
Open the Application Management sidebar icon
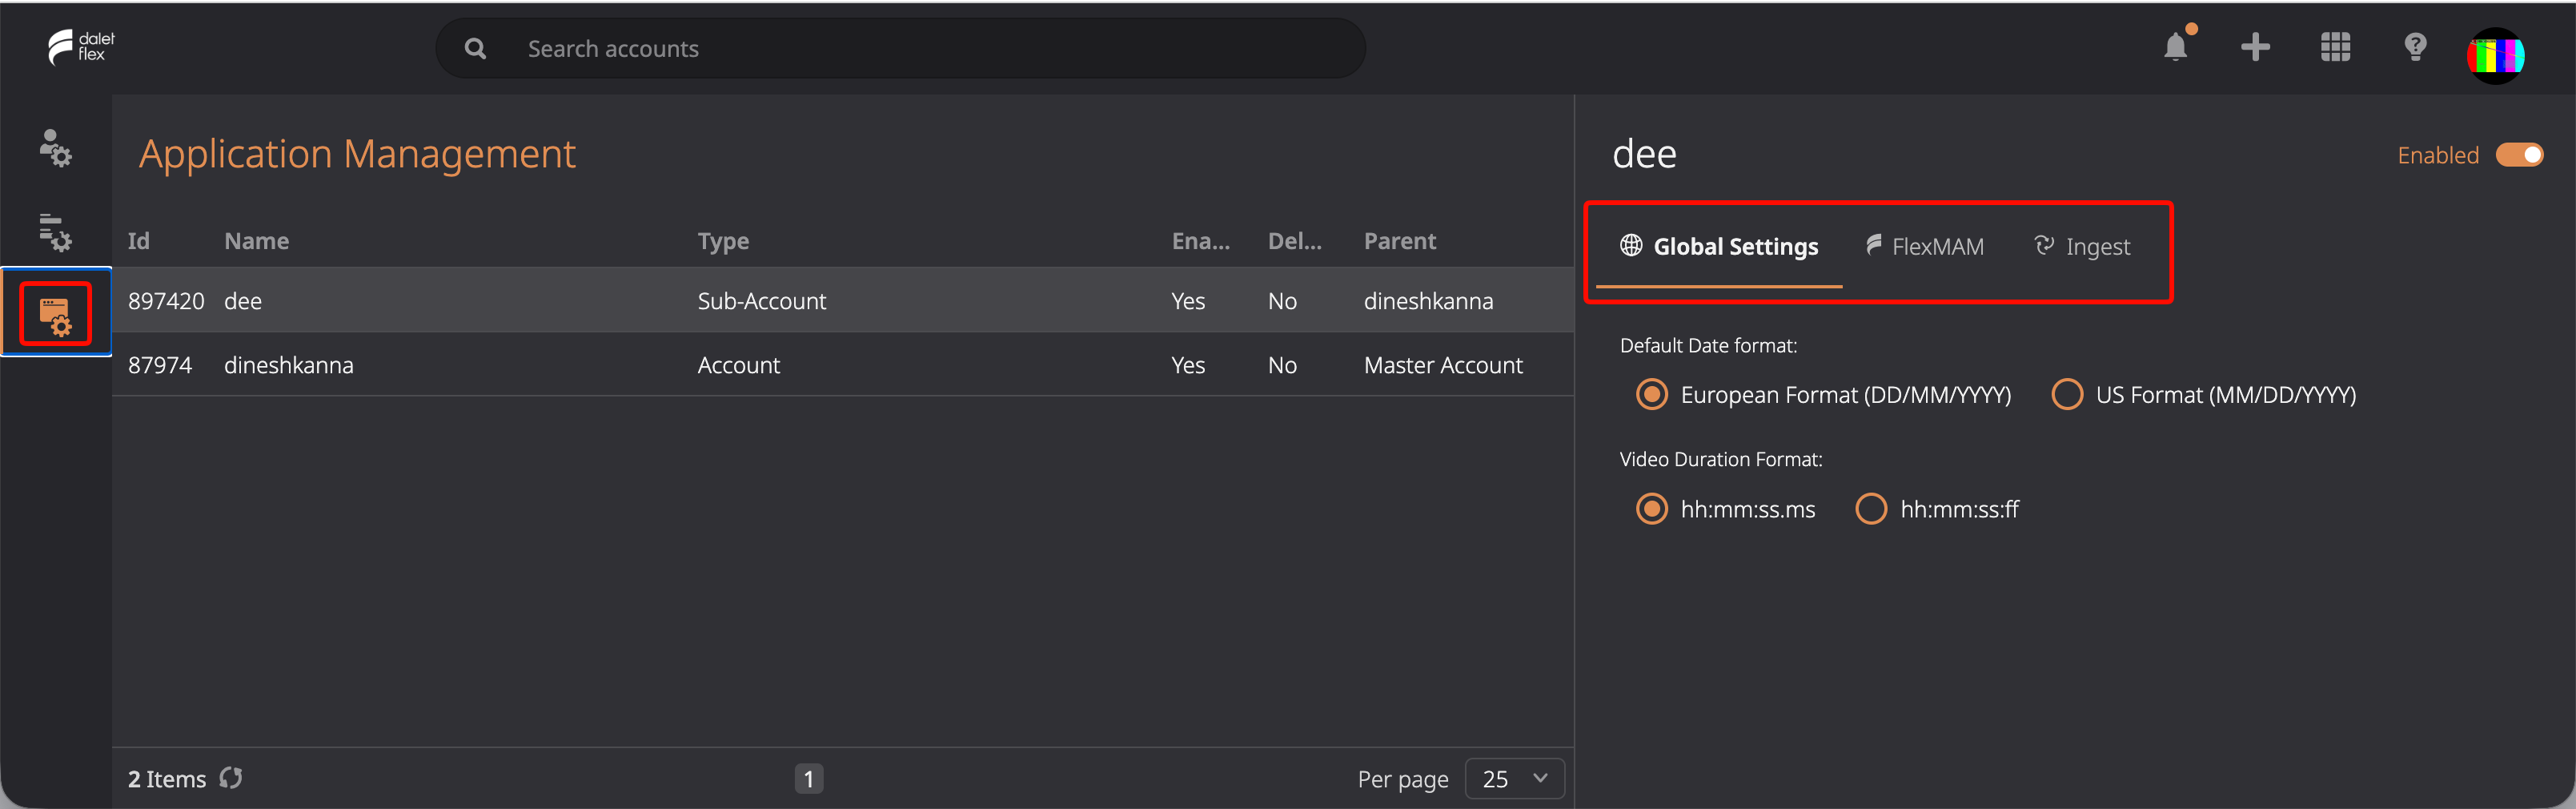click(x=55, y=316)
